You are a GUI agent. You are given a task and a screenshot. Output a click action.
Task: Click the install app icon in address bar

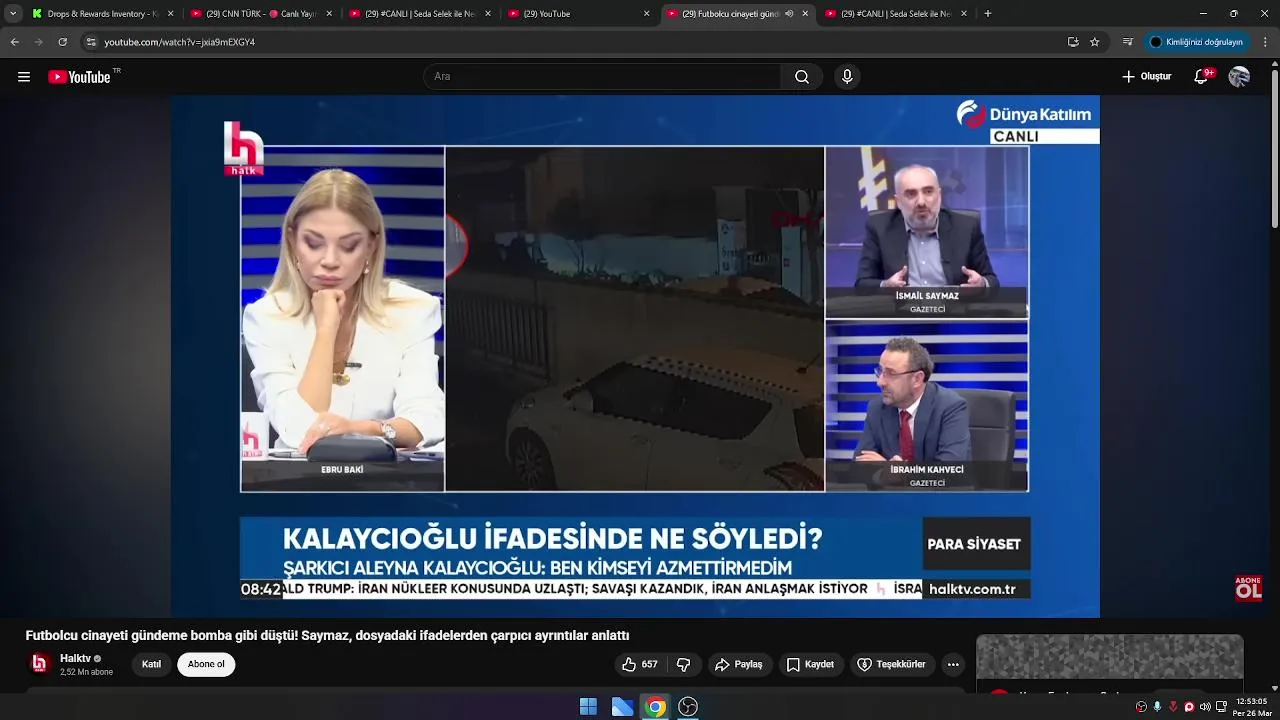point(1073,42)
